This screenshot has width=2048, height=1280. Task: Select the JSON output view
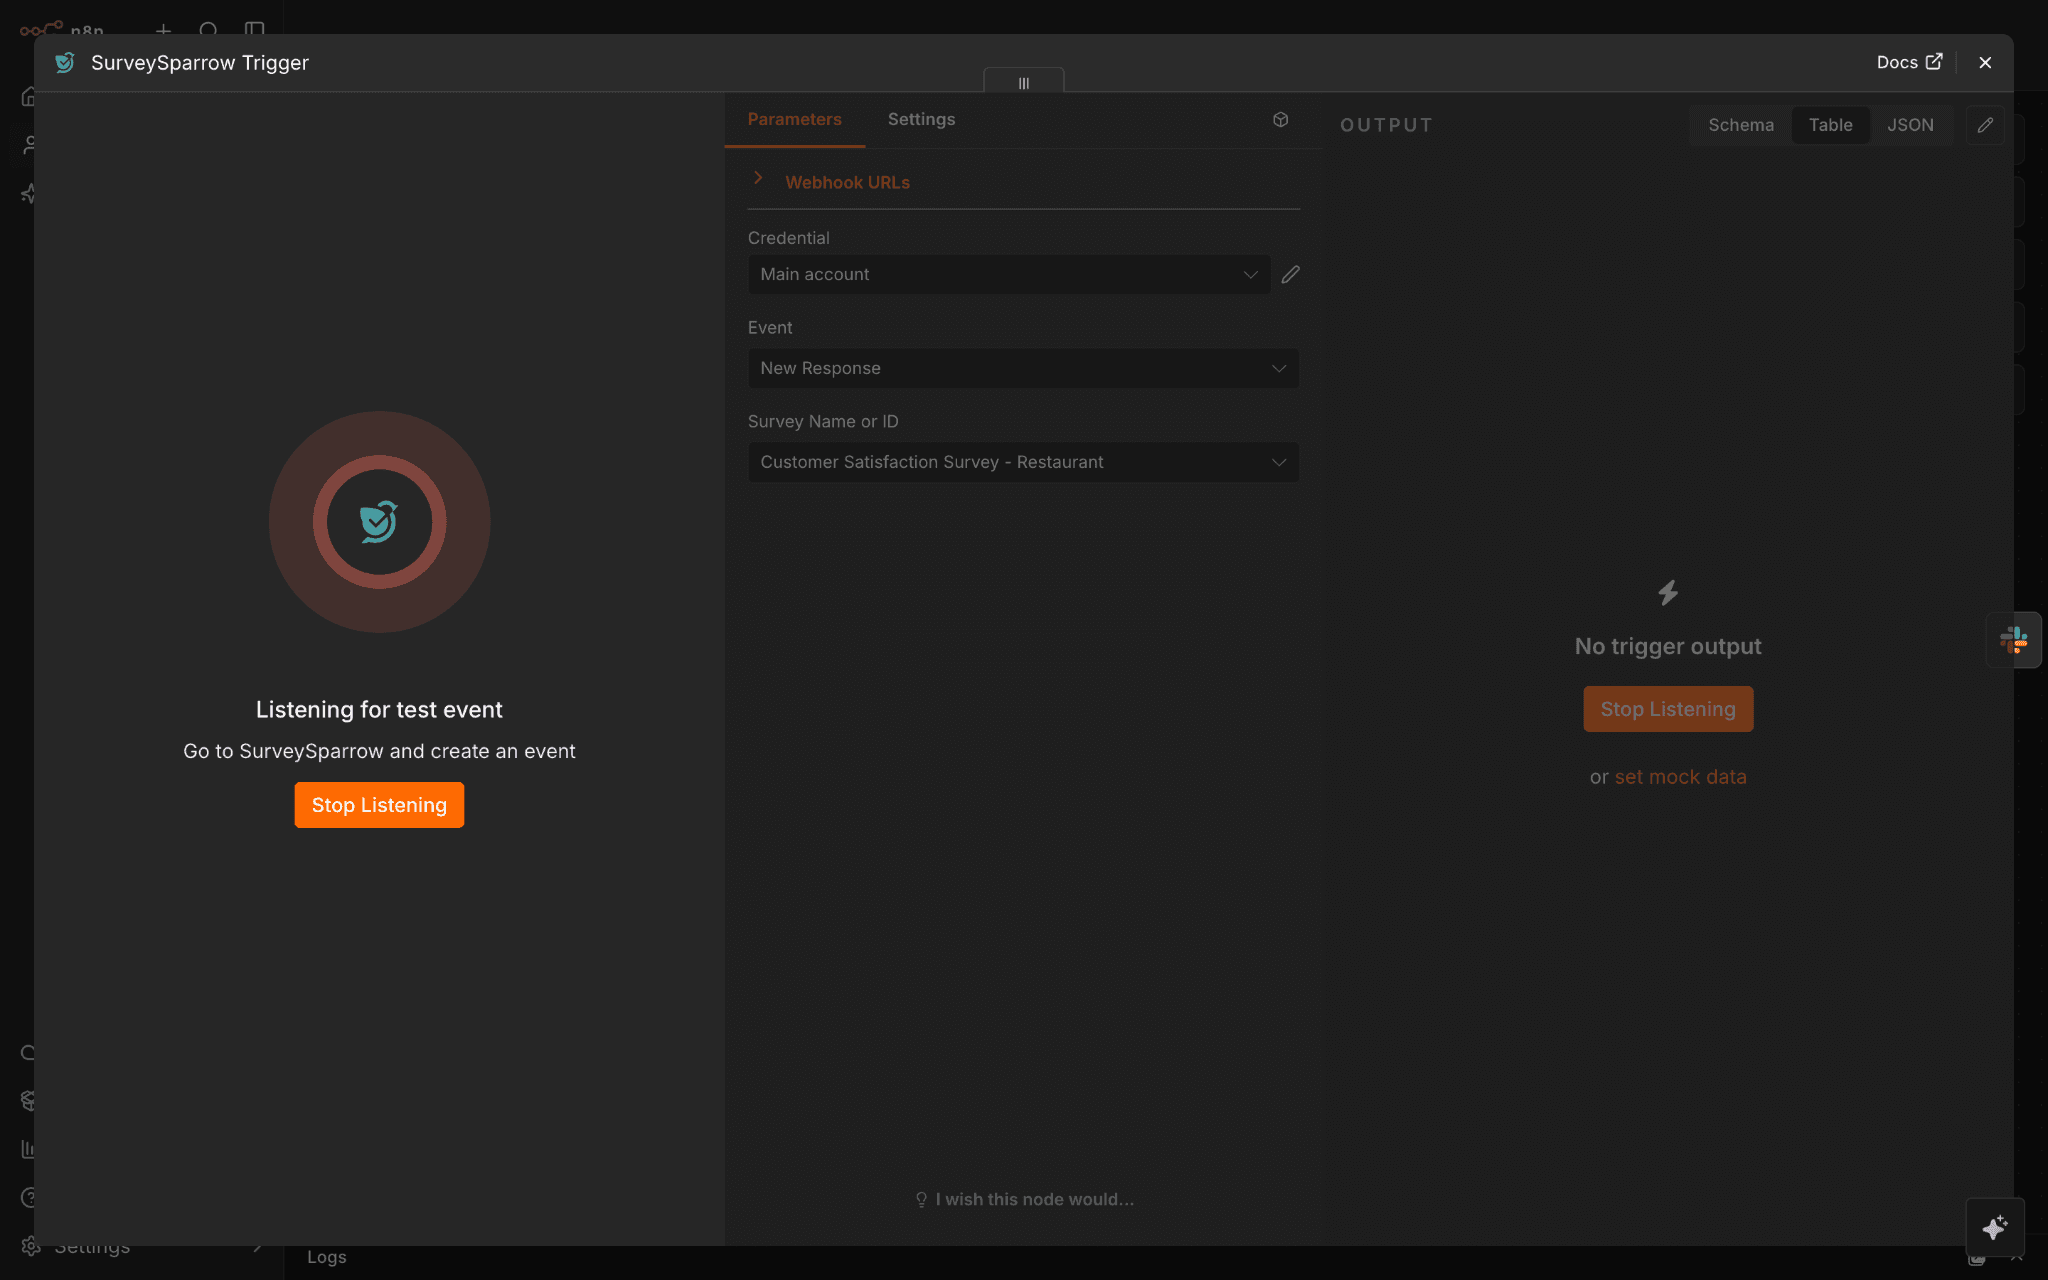click(1910, 125)
